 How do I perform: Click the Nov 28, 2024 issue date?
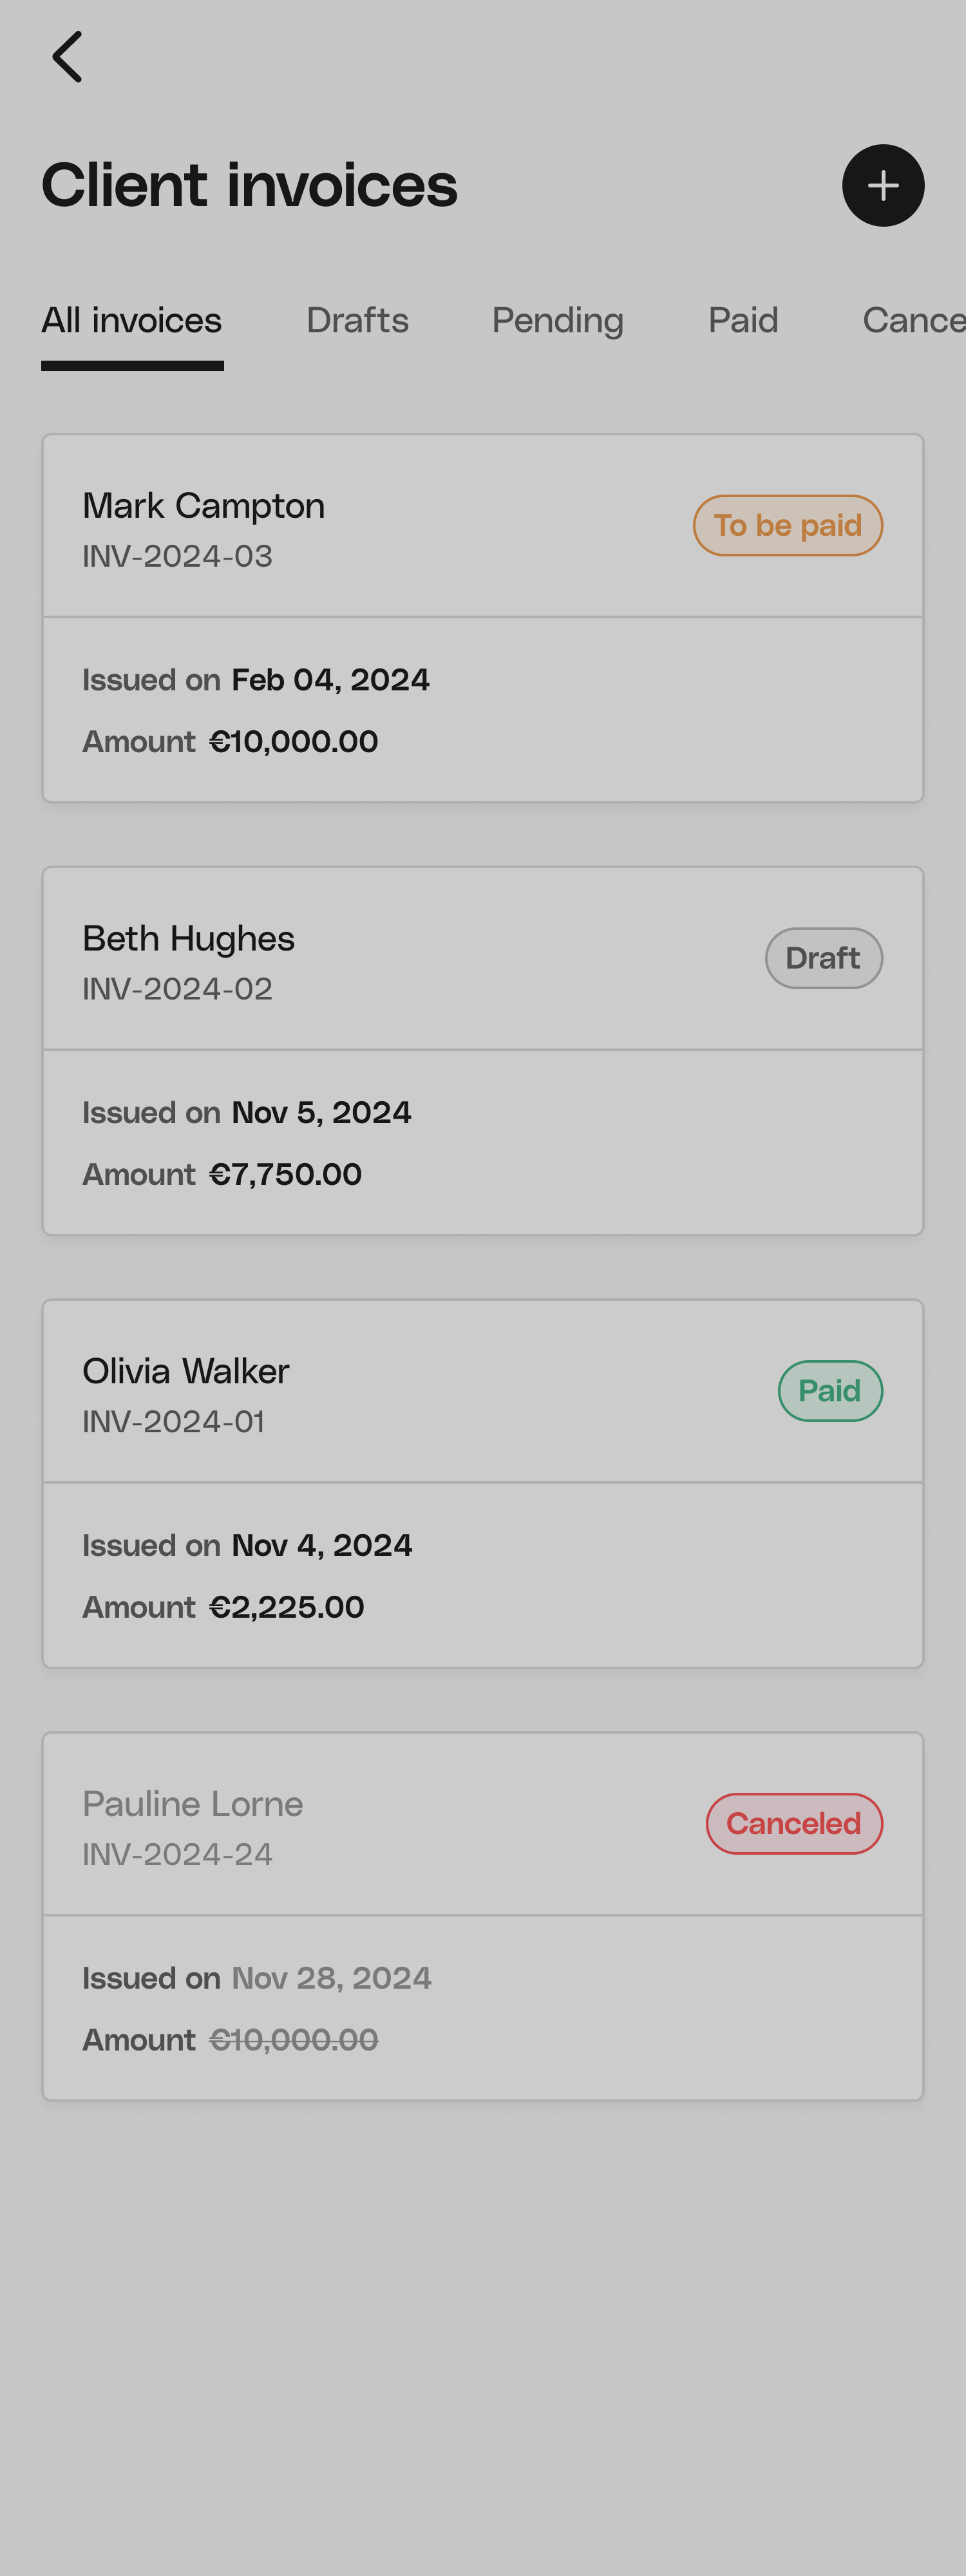click(x=331, y=1979)
